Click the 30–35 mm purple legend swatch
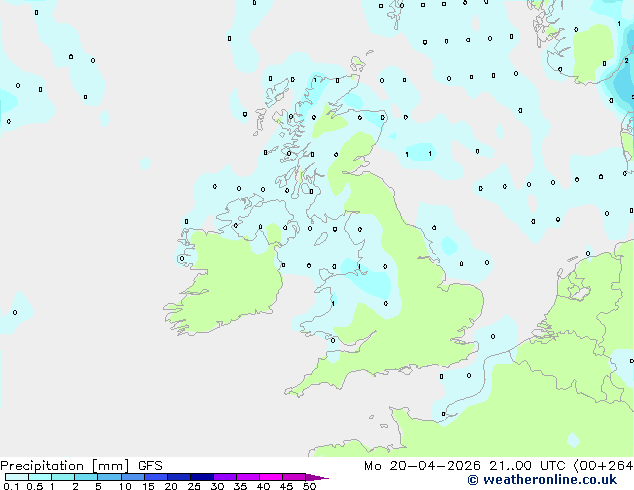The height and width of the screenshot is (490, 634). tap(225, 477)
